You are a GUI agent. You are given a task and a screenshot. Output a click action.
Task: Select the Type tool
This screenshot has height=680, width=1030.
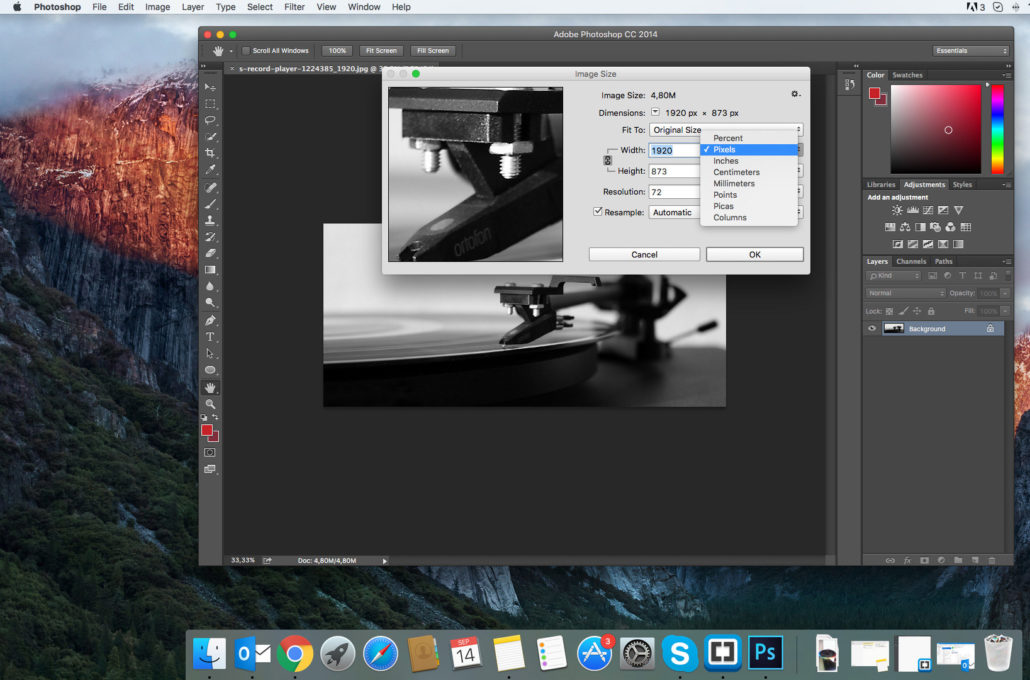tap(210, 337)
